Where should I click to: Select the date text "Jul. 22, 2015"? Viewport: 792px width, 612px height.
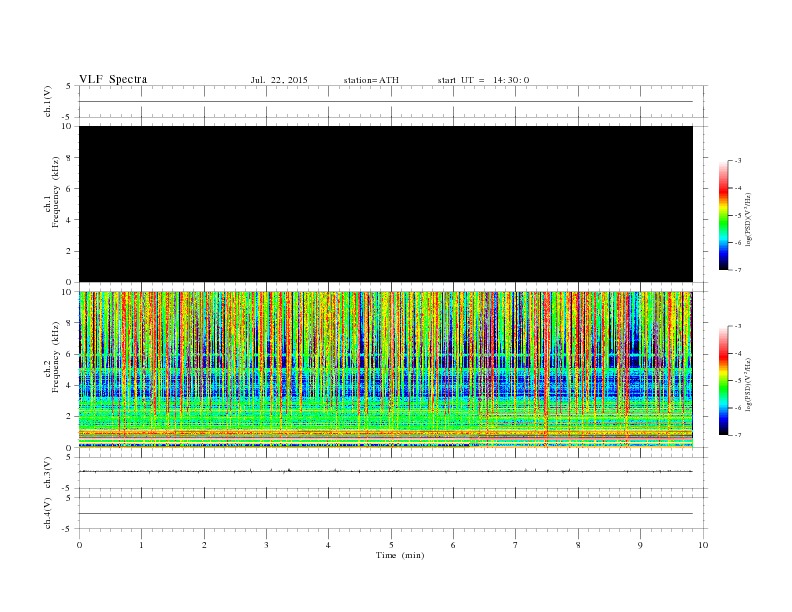[x=279, y=80]
